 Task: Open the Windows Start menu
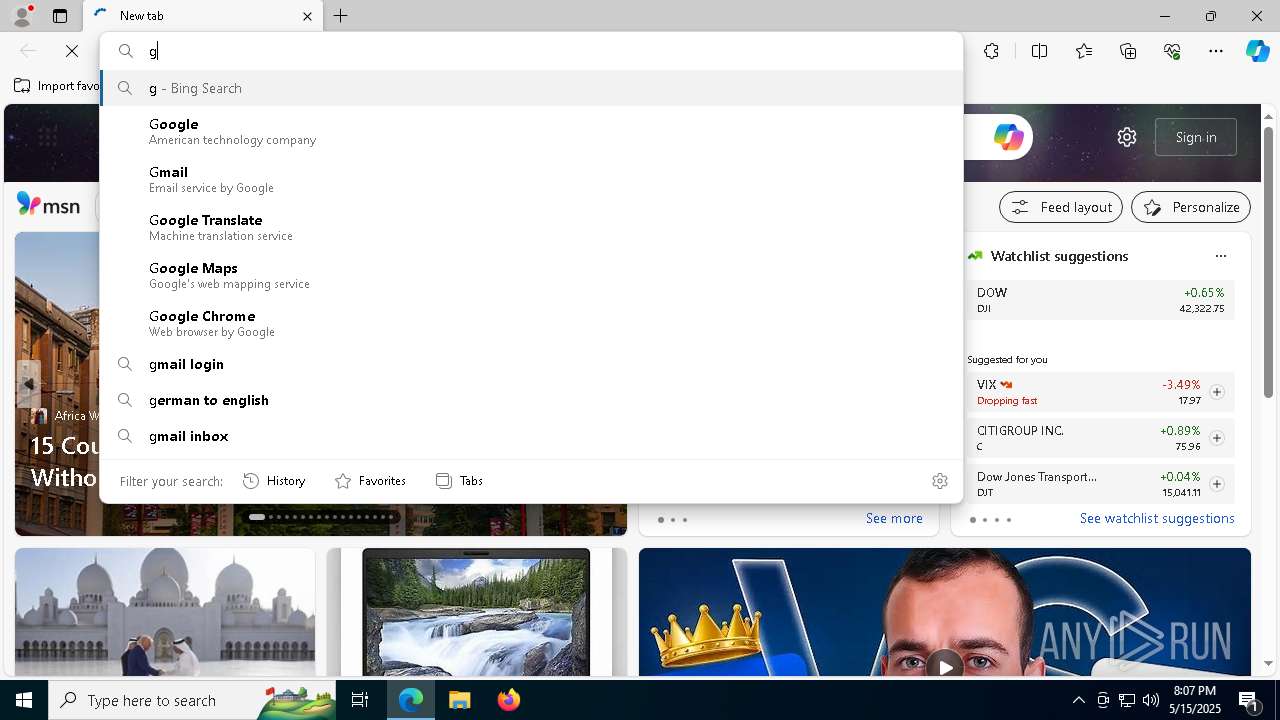(24, 700)
